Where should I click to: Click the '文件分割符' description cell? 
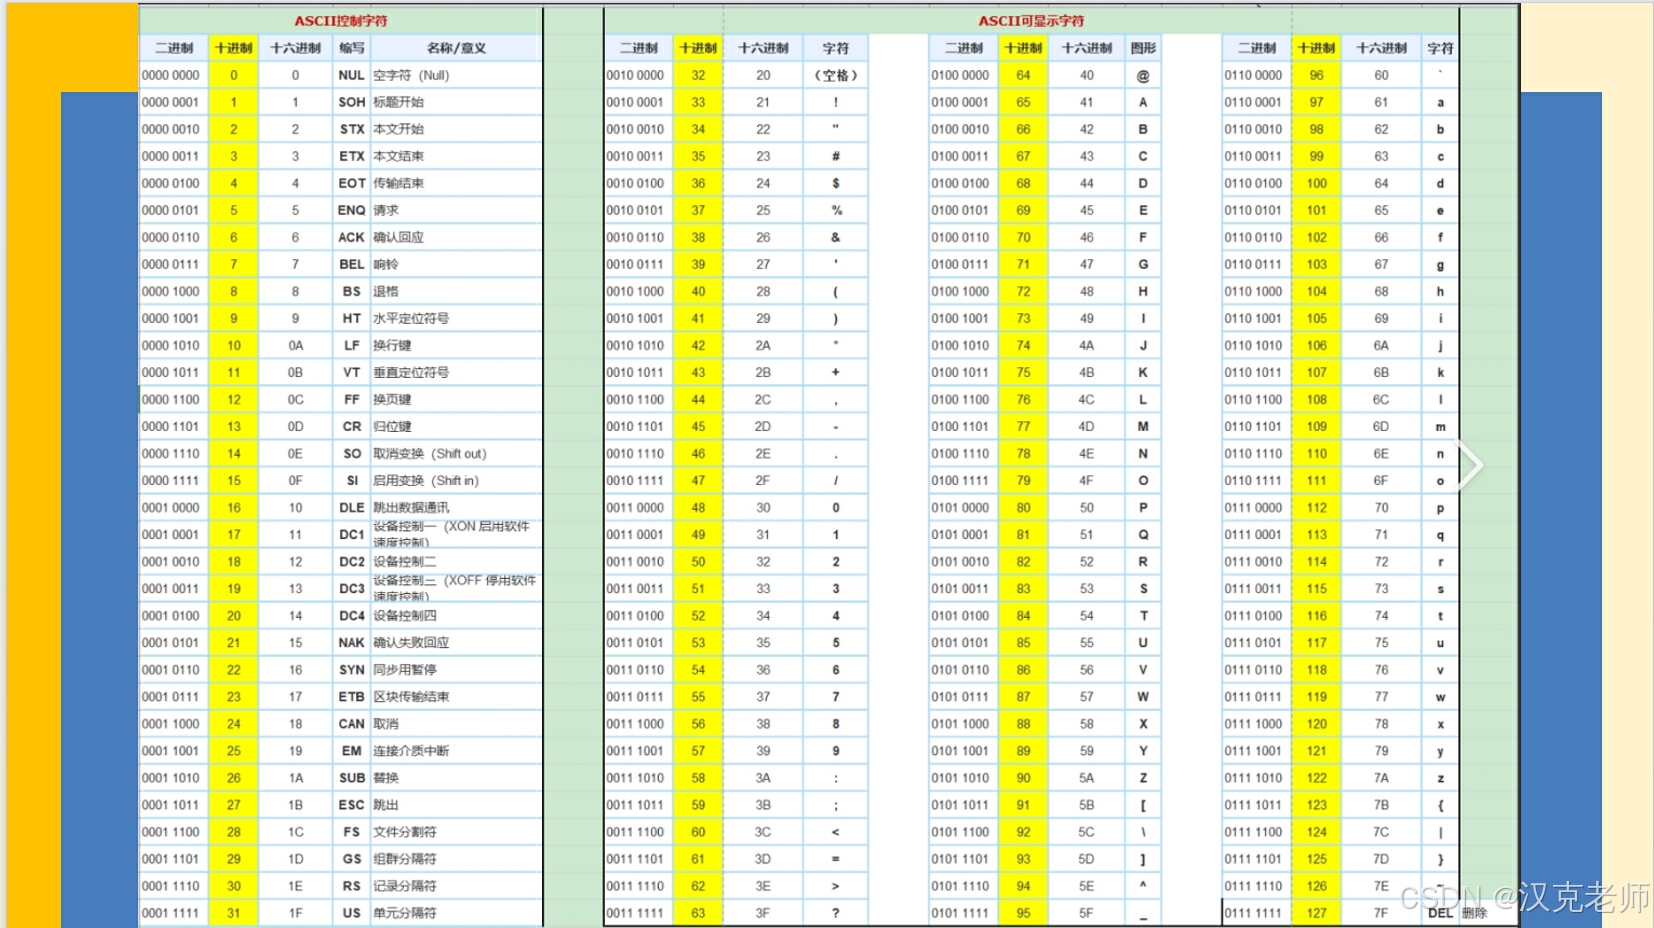point(456,831)
